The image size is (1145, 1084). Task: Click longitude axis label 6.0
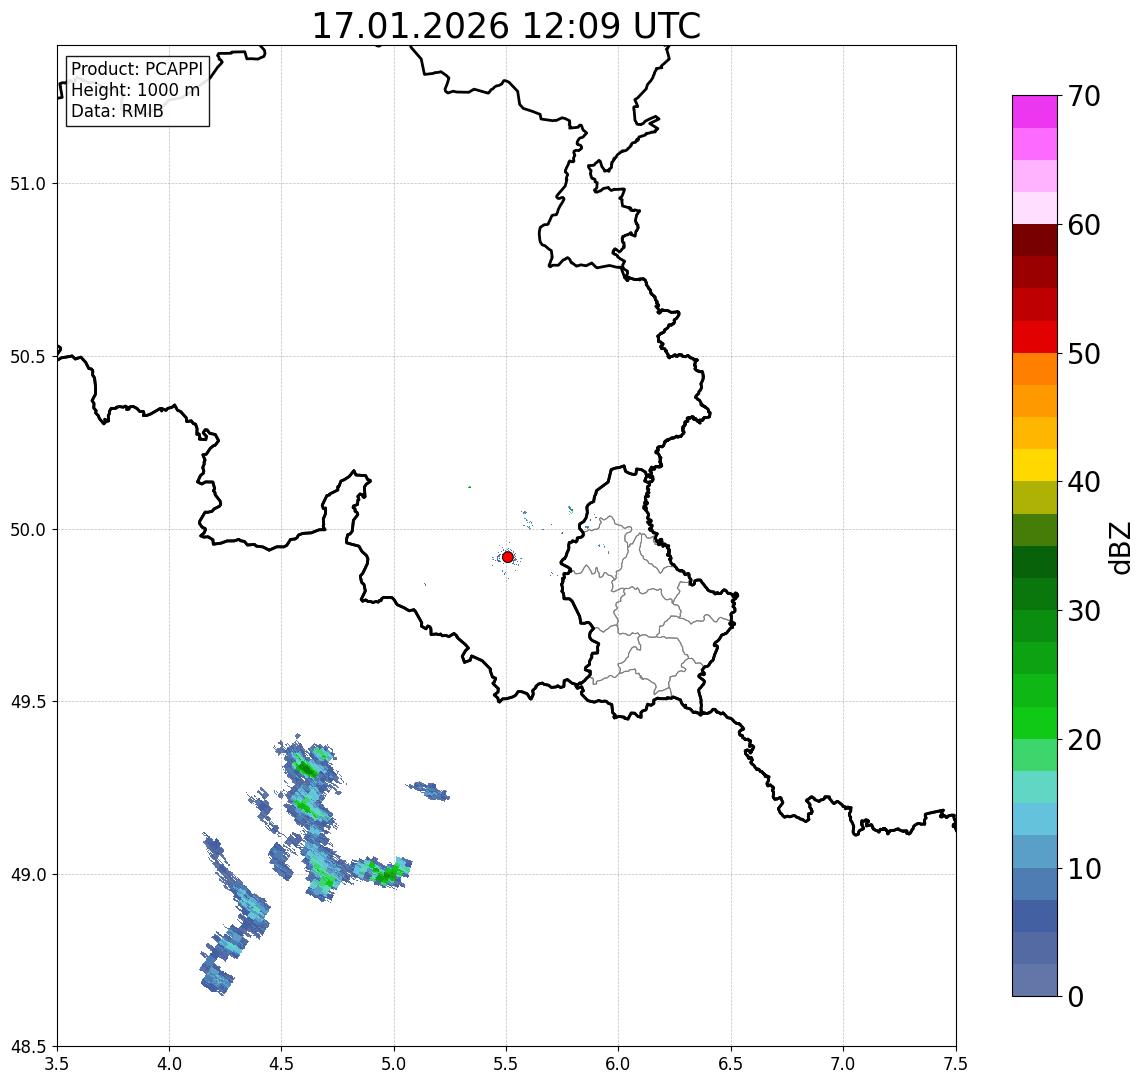pyautogui.click(x=619, y=1064)
